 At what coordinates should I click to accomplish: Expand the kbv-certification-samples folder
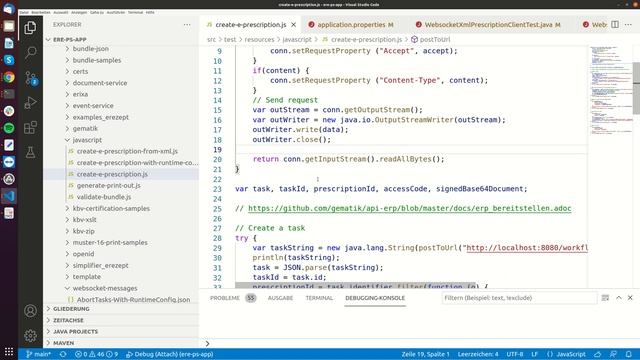[x=111, y=208]
